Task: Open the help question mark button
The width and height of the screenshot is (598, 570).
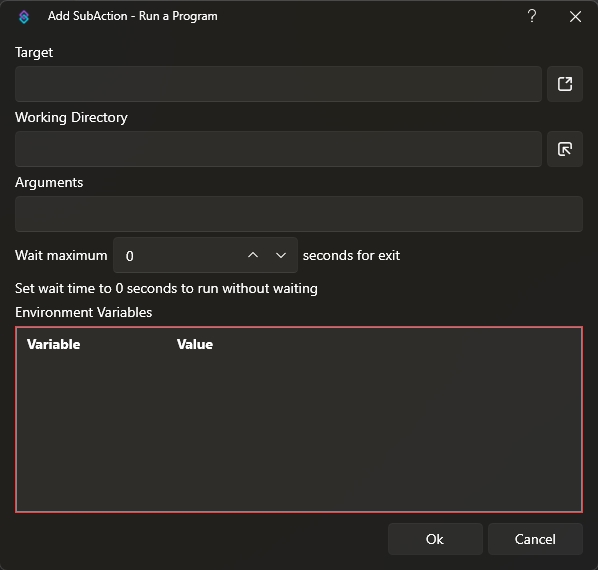Action: (x=532, y=16)
